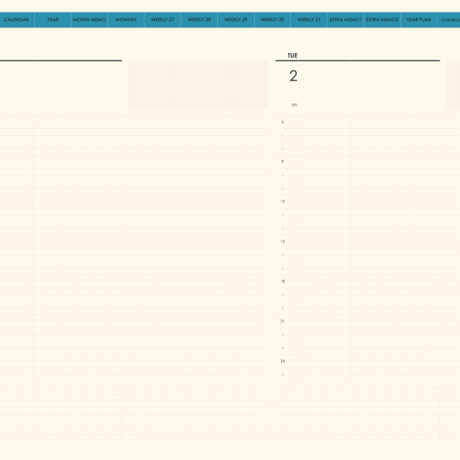Switch to the WEEKLY-31 tab
This screenshot has width=460, height=460.
coord(309,20)
